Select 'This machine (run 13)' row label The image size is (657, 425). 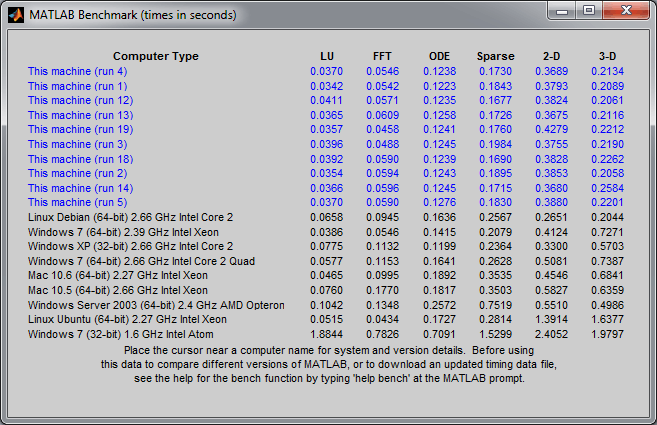tap(80, 115)
